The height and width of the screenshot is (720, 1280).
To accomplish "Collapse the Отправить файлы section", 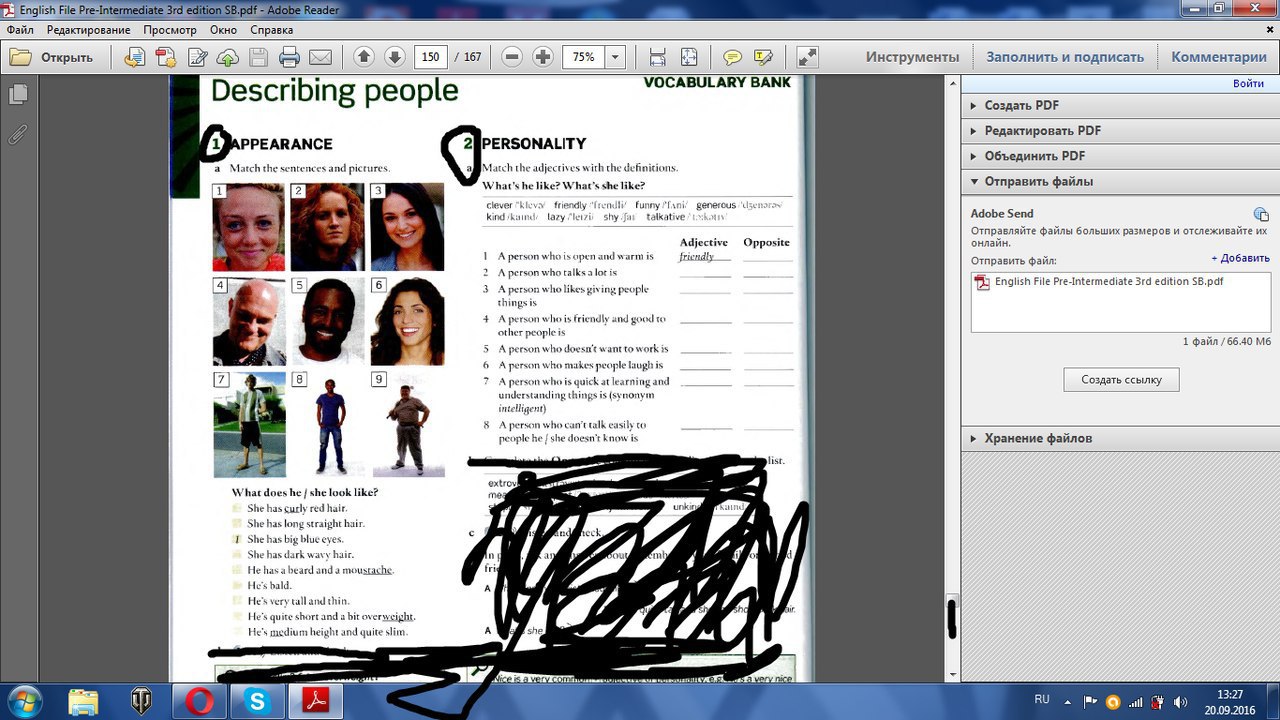I will tap(1118, 182).
